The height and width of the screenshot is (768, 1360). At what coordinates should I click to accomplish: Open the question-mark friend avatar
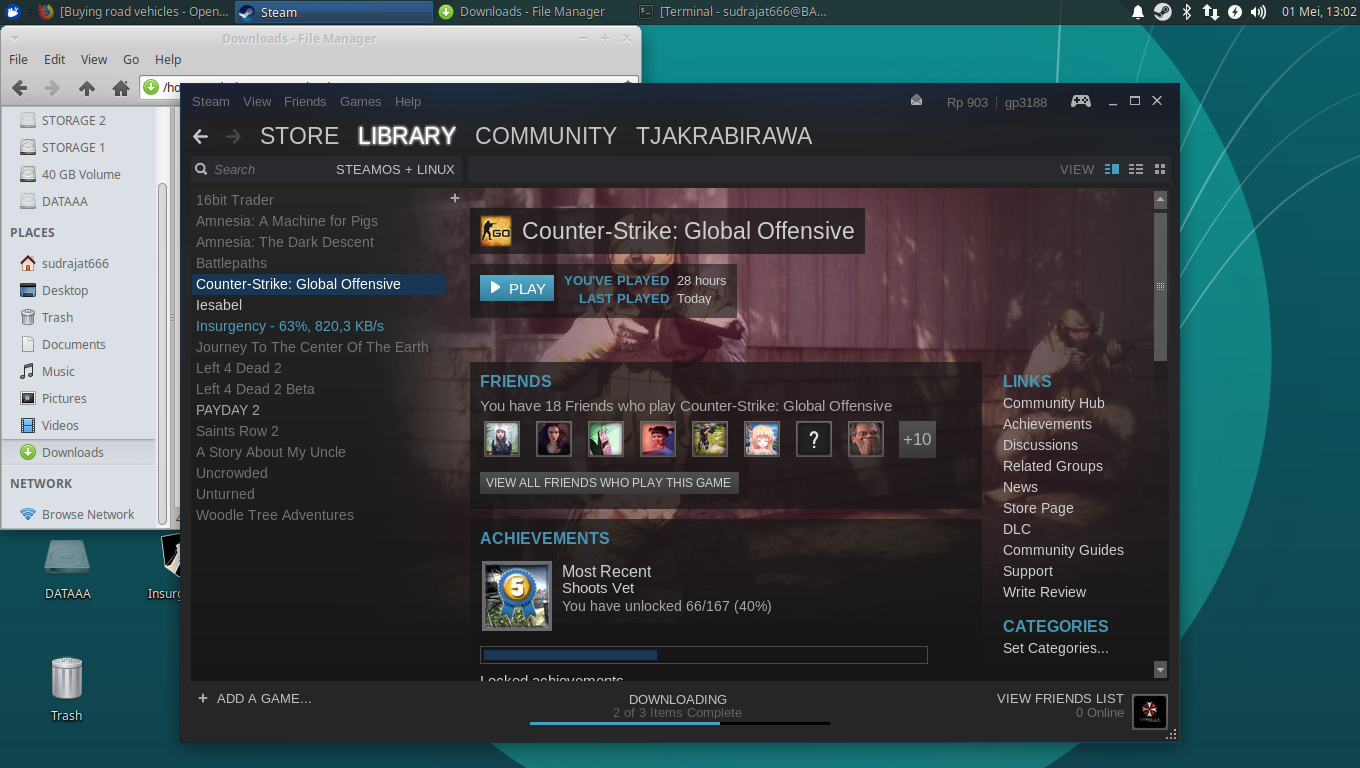814,439
